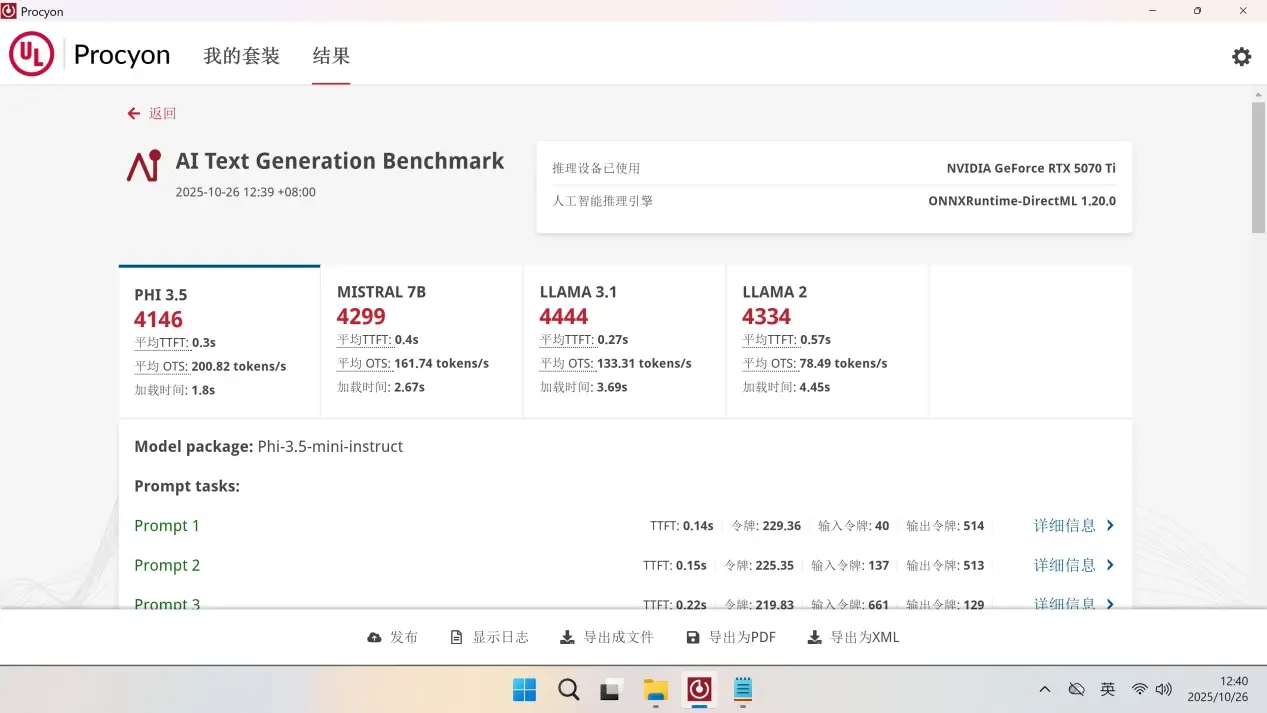1267x713 pixels.
Task: Click the back arrow icon
Action: pos(133,114)
